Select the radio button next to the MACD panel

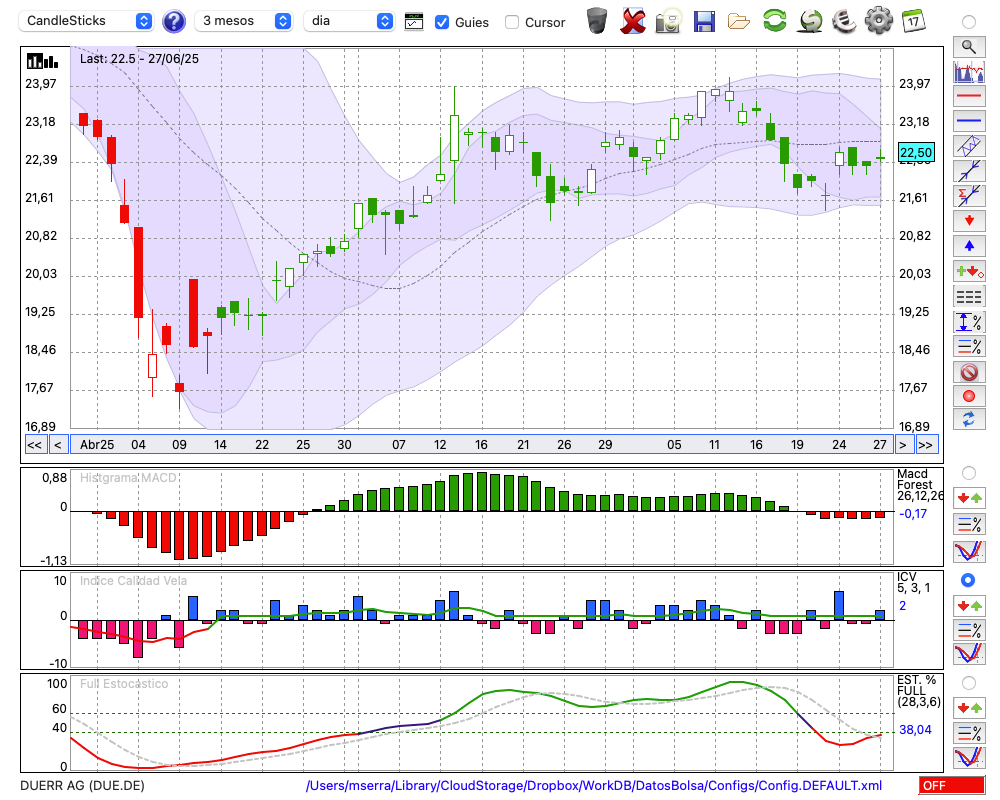[x=968, y=473]
